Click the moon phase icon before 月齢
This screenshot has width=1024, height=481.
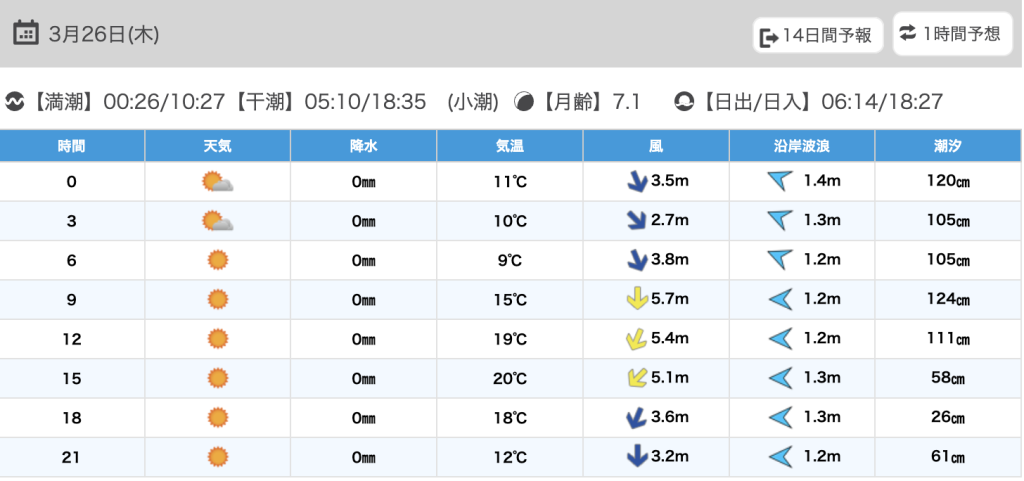click(523, 101)
